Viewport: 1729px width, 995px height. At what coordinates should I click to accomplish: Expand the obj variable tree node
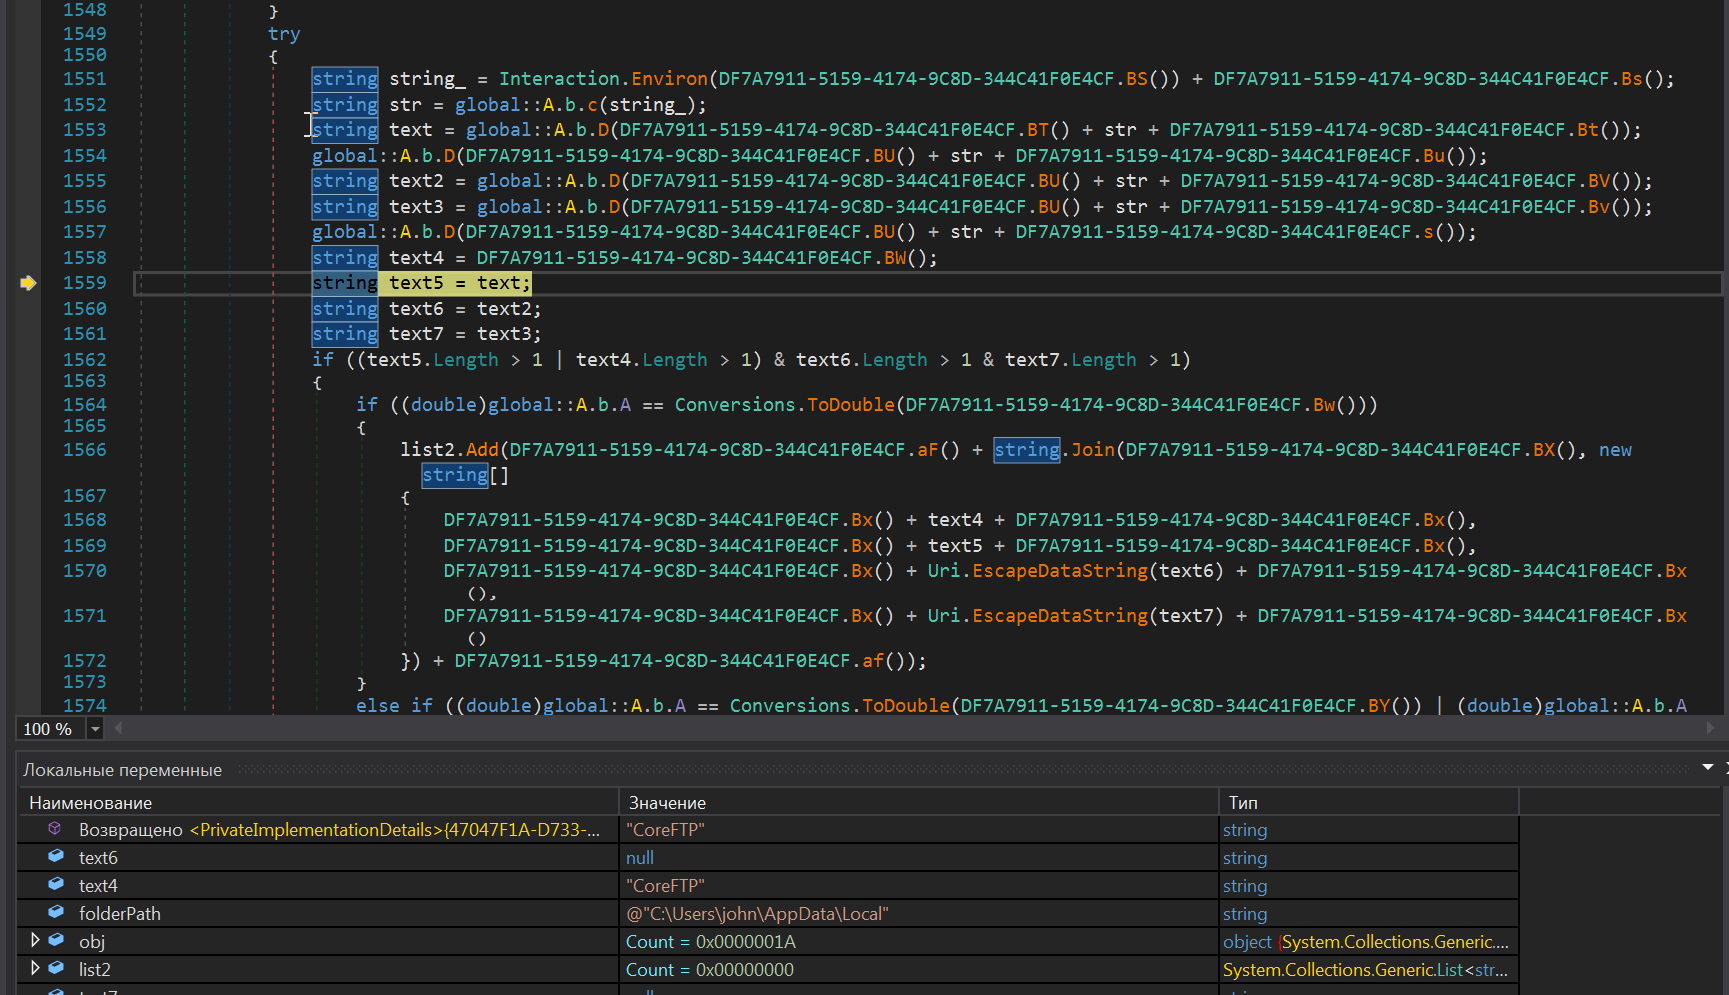click(35, 940)
